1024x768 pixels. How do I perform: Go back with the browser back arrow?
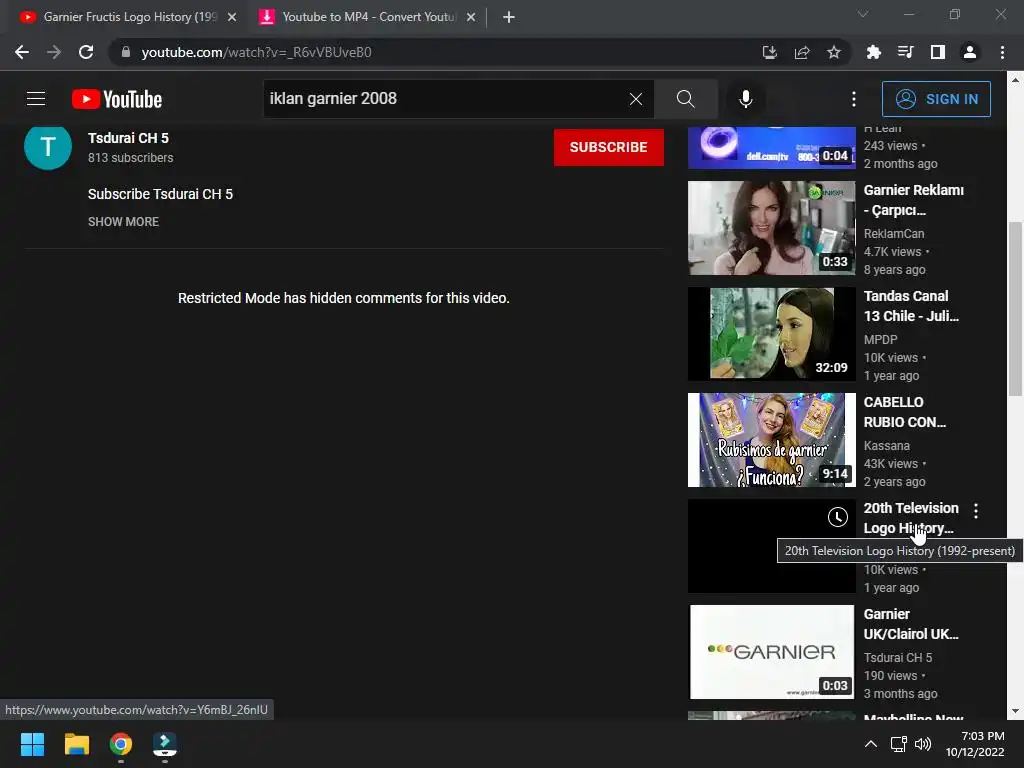(22, 52)
